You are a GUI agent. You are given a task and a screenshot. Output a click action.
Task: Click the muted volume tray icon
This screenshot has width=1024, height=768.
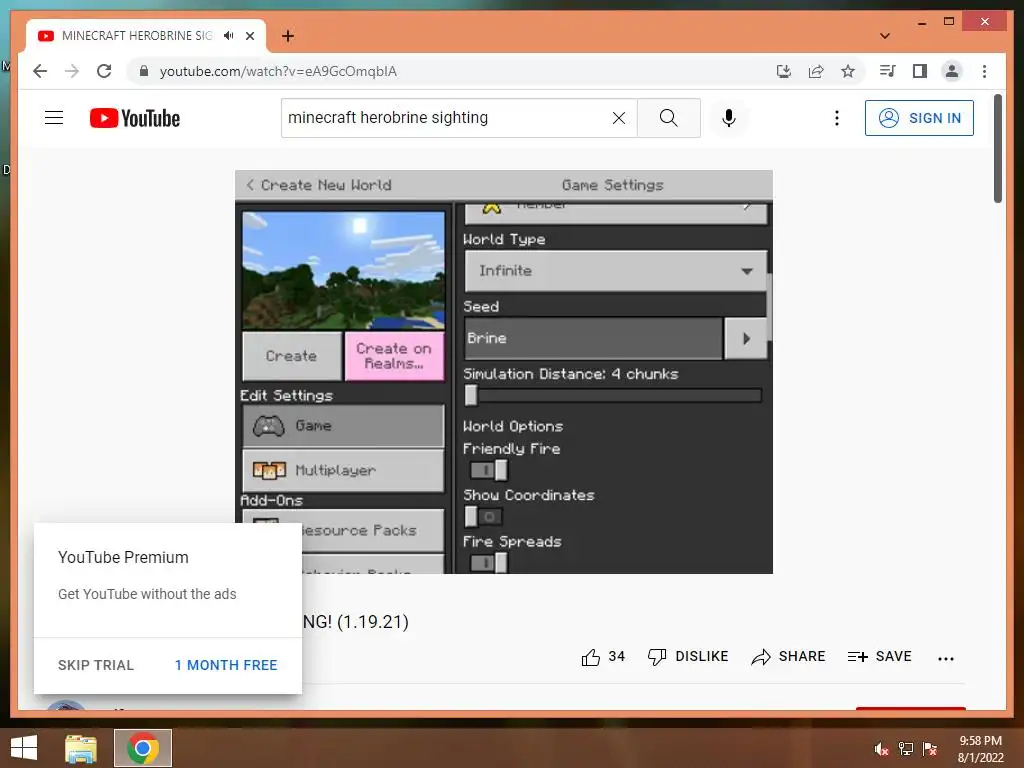881,749
